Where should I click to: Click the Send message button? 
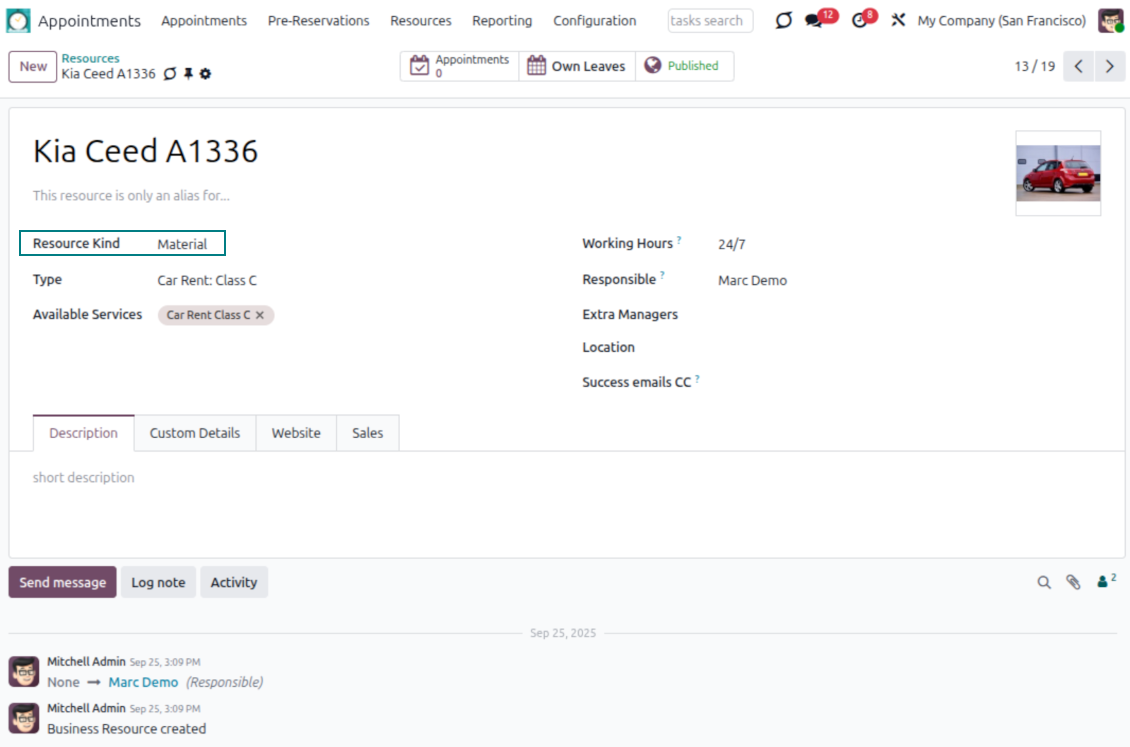(62, 582)
